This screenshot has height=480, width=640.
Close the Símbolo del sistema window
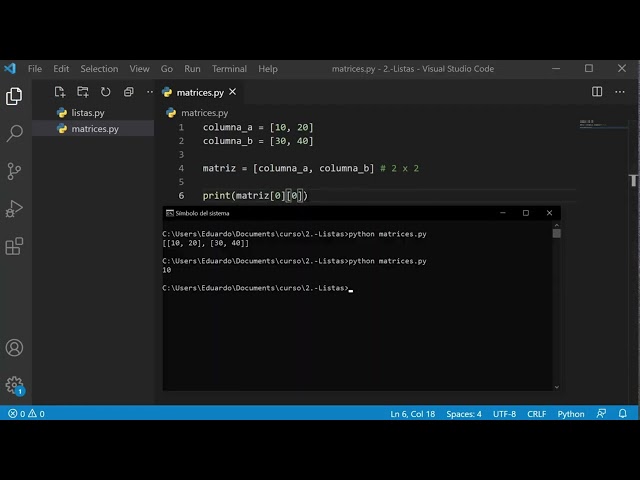[x=549, y=213]
